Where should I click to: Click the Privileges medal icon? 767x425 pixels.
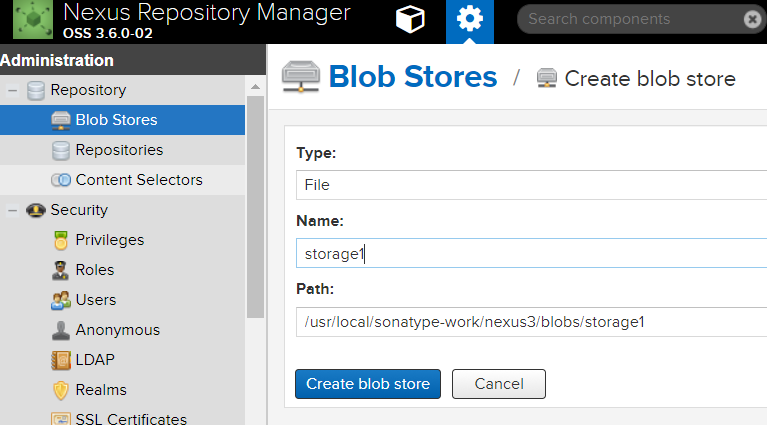pyautogui.click(x=60, y=240)
